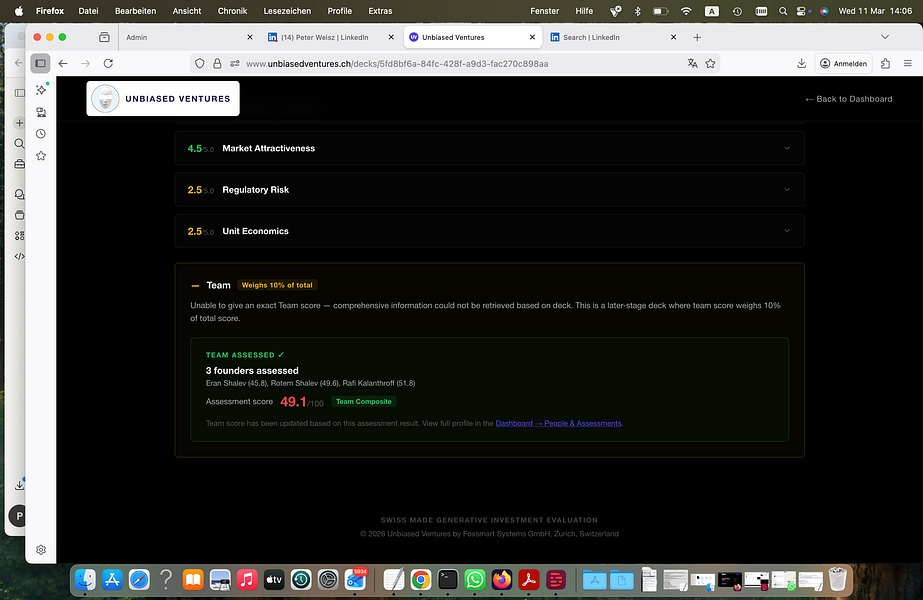
Task: Open the Datei menu
Action: pyautogui.click(x=88, y=11)
